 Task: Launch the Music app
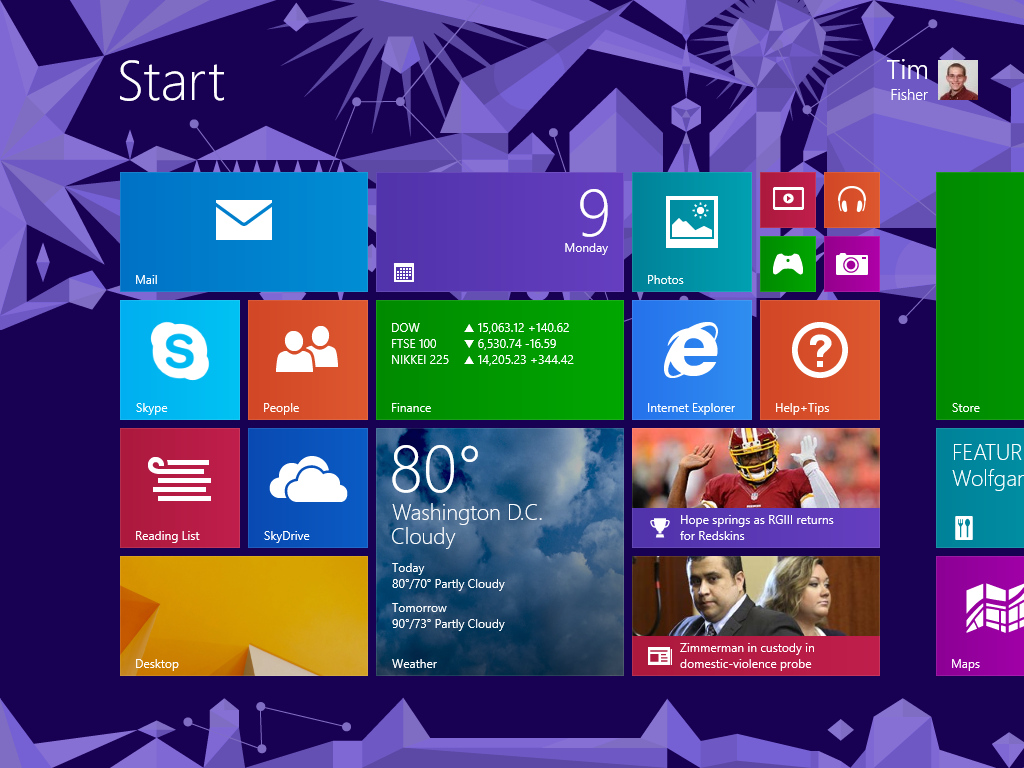tap(851, 200)
